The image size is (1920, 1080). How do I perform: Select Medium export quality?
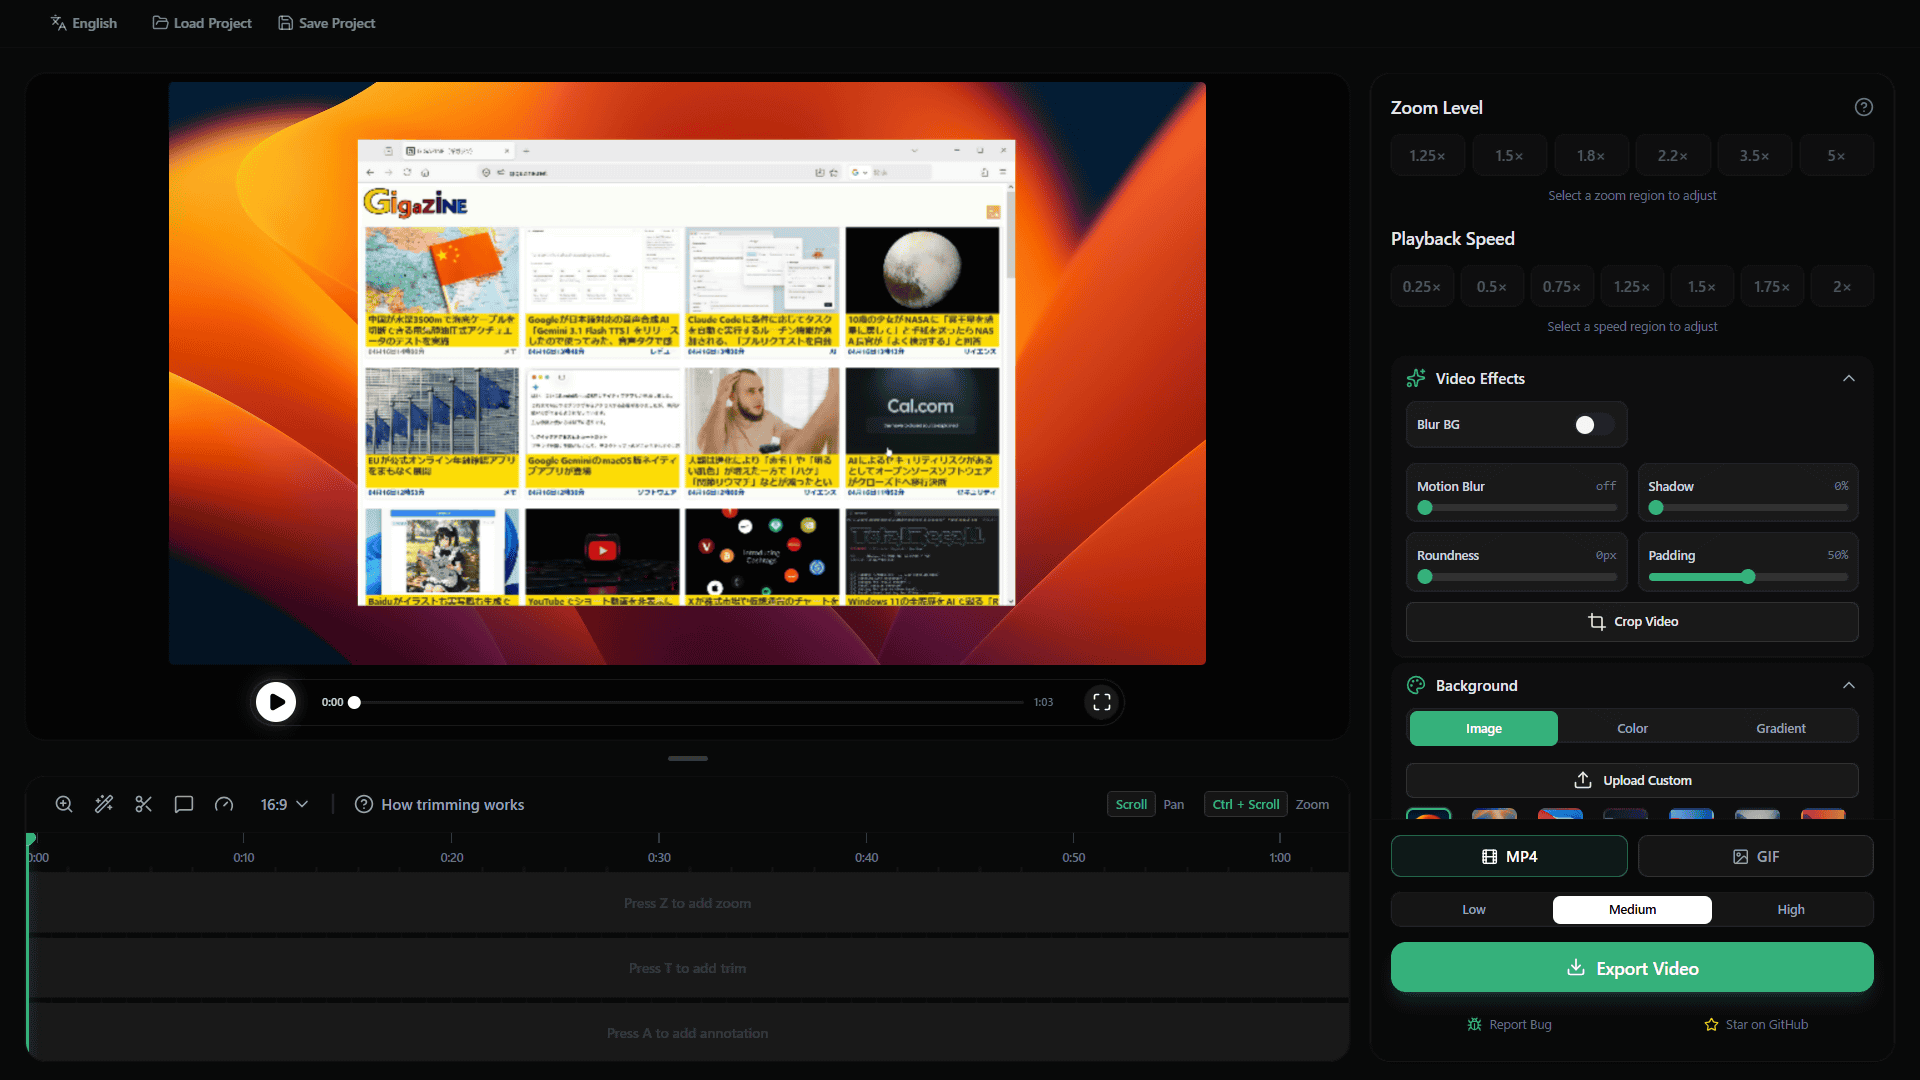(x=1632, y=910)
